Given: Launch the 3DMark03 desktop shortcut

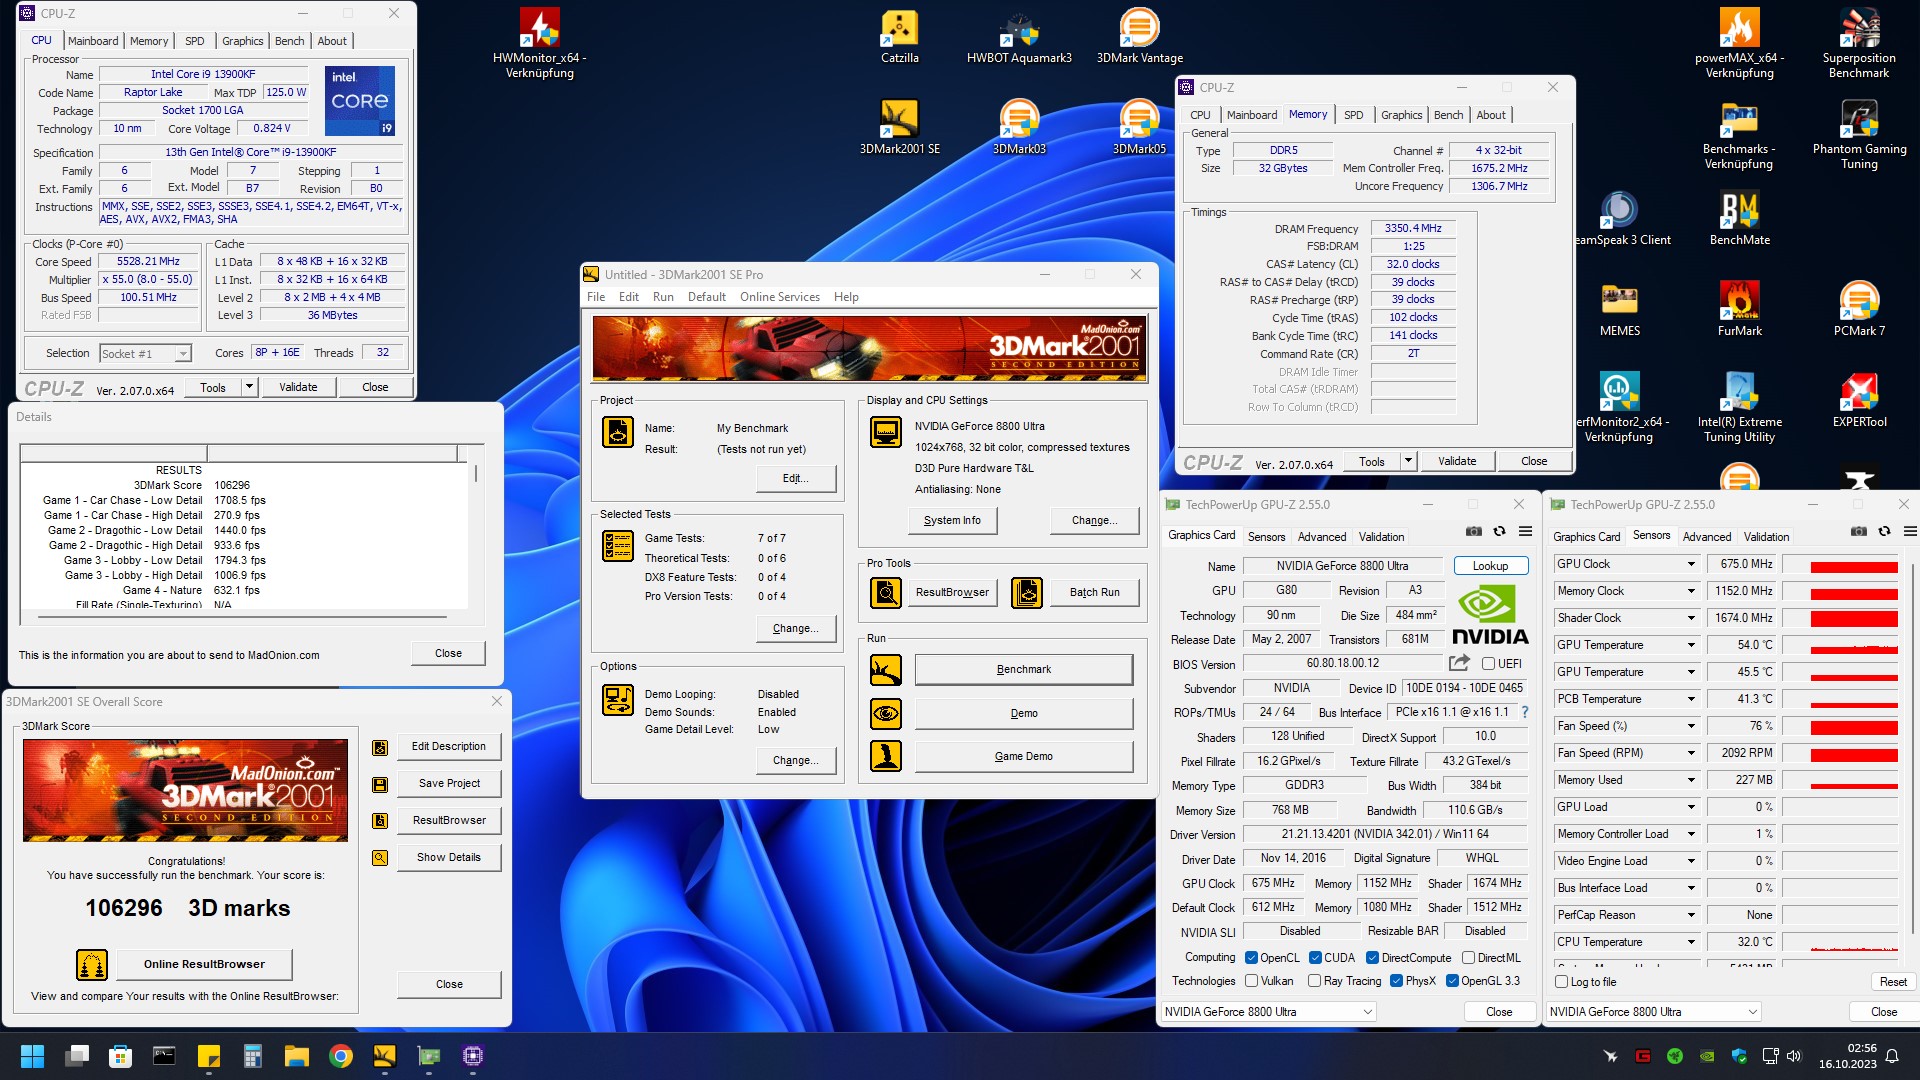Looking at the screenshot, I should 1019,127.
